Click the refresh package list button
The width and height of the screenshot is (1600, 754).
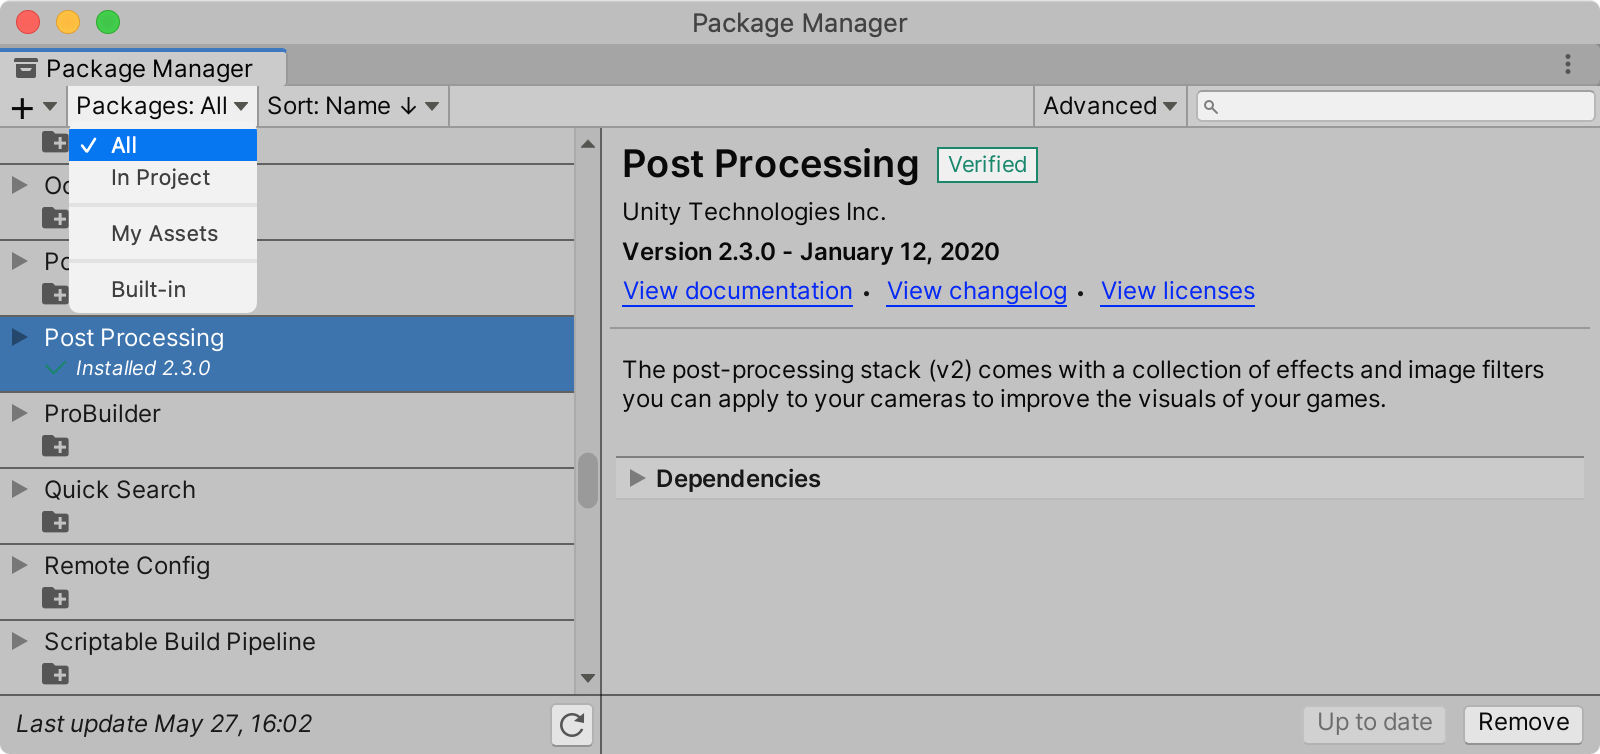tap(572, 725)
